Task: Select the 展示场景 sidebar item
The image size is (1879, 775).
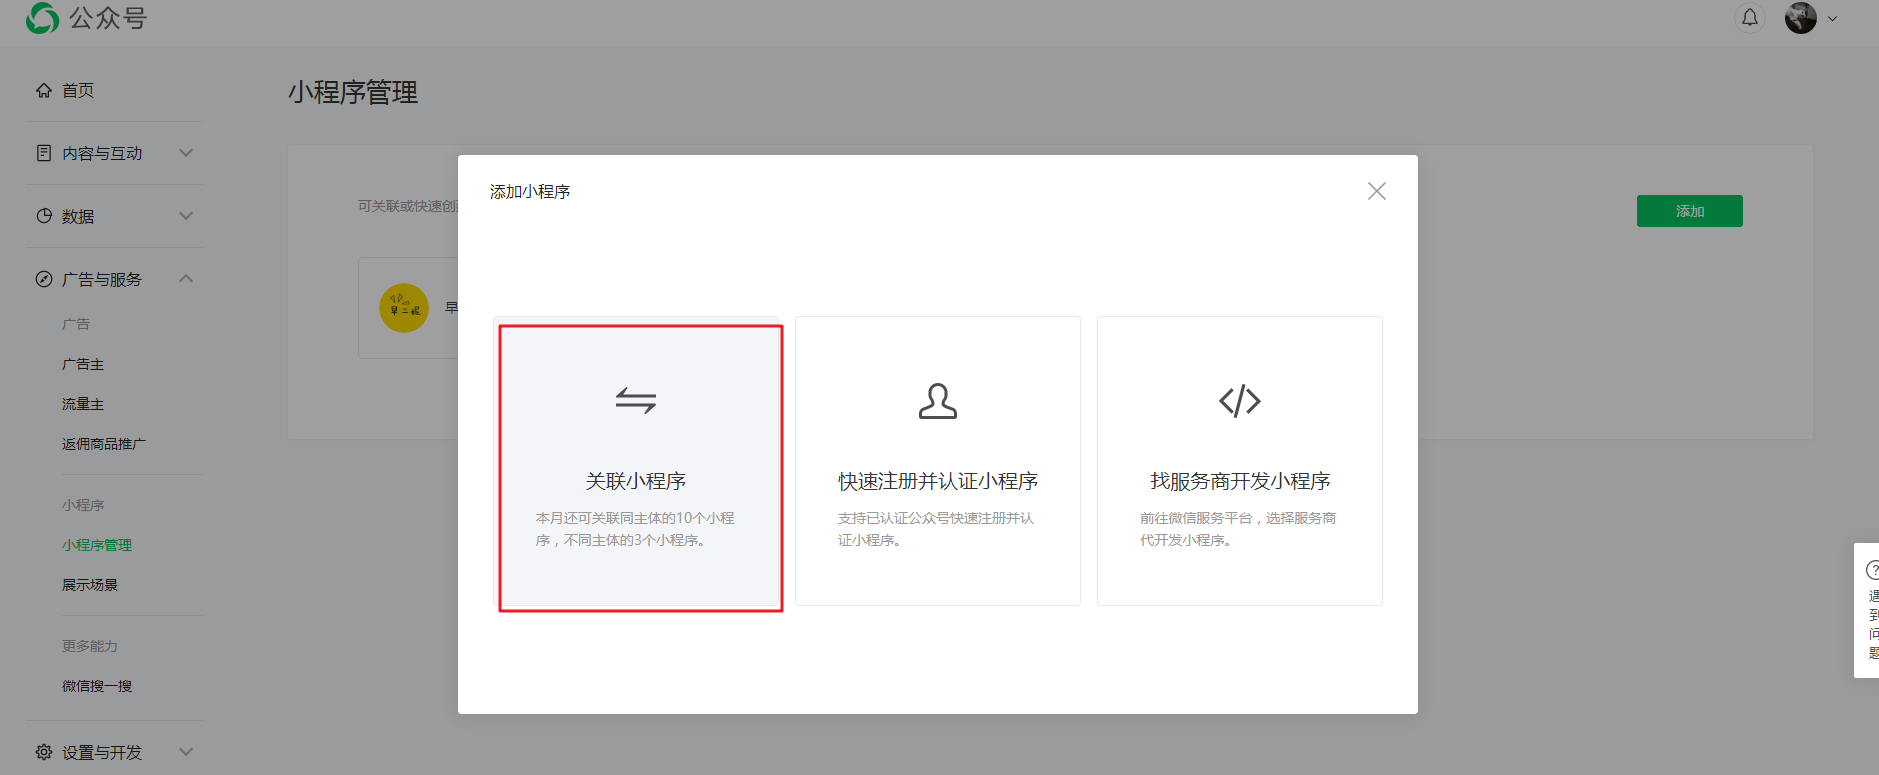Action: click(90, 585)
